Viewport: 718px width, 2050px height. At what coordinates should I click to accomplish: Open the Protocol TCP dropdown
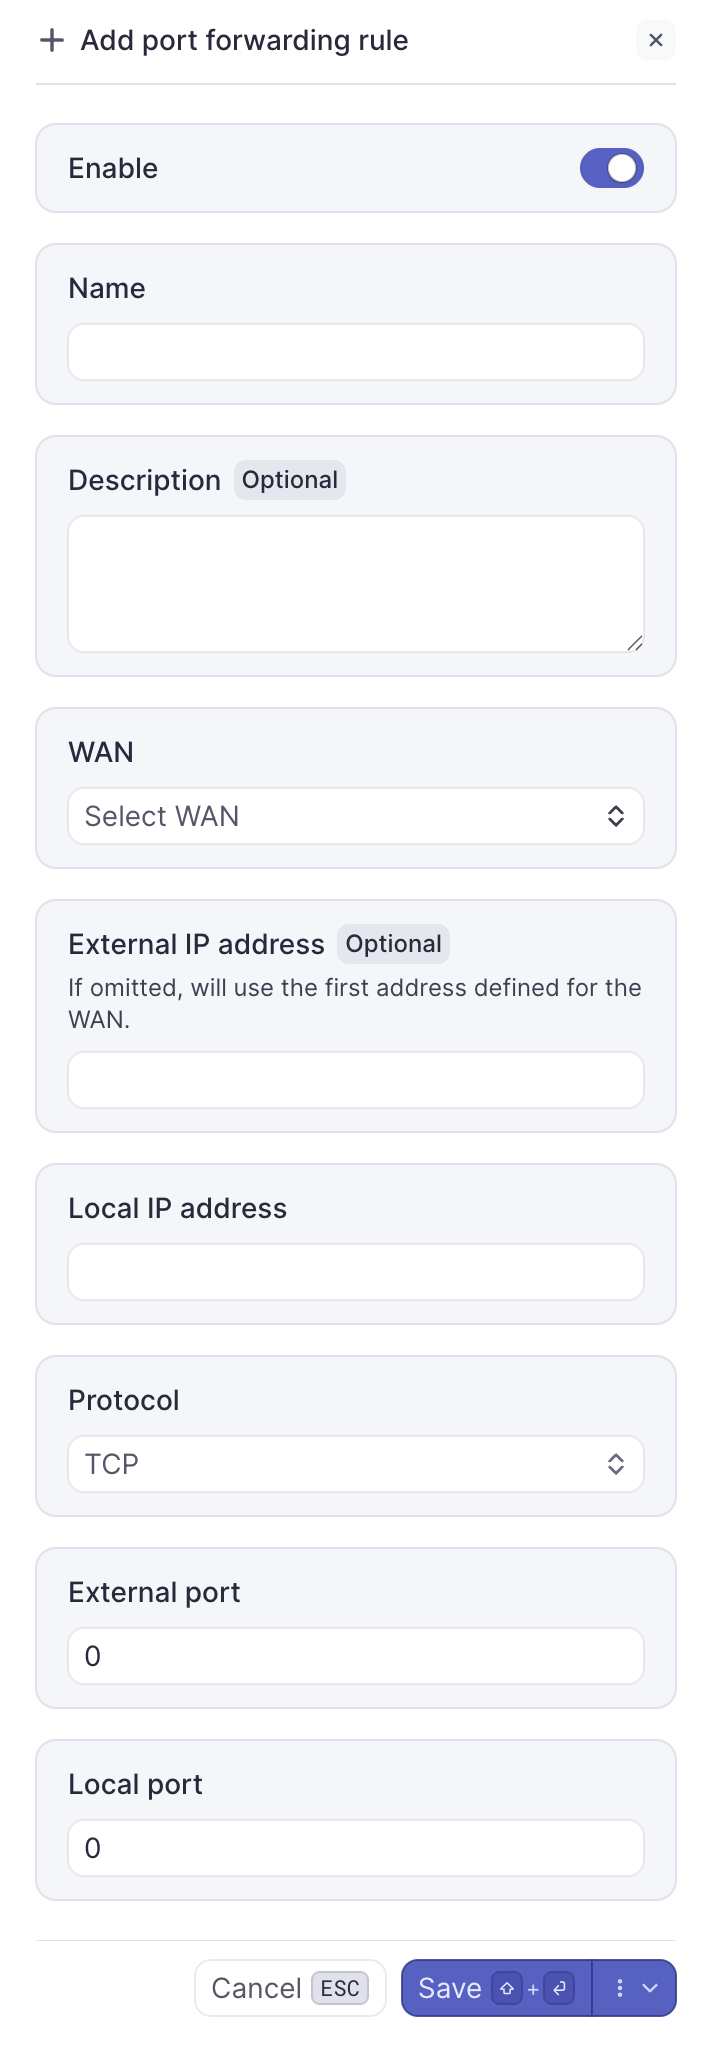pyautogui.click(x=340, y=1464)
